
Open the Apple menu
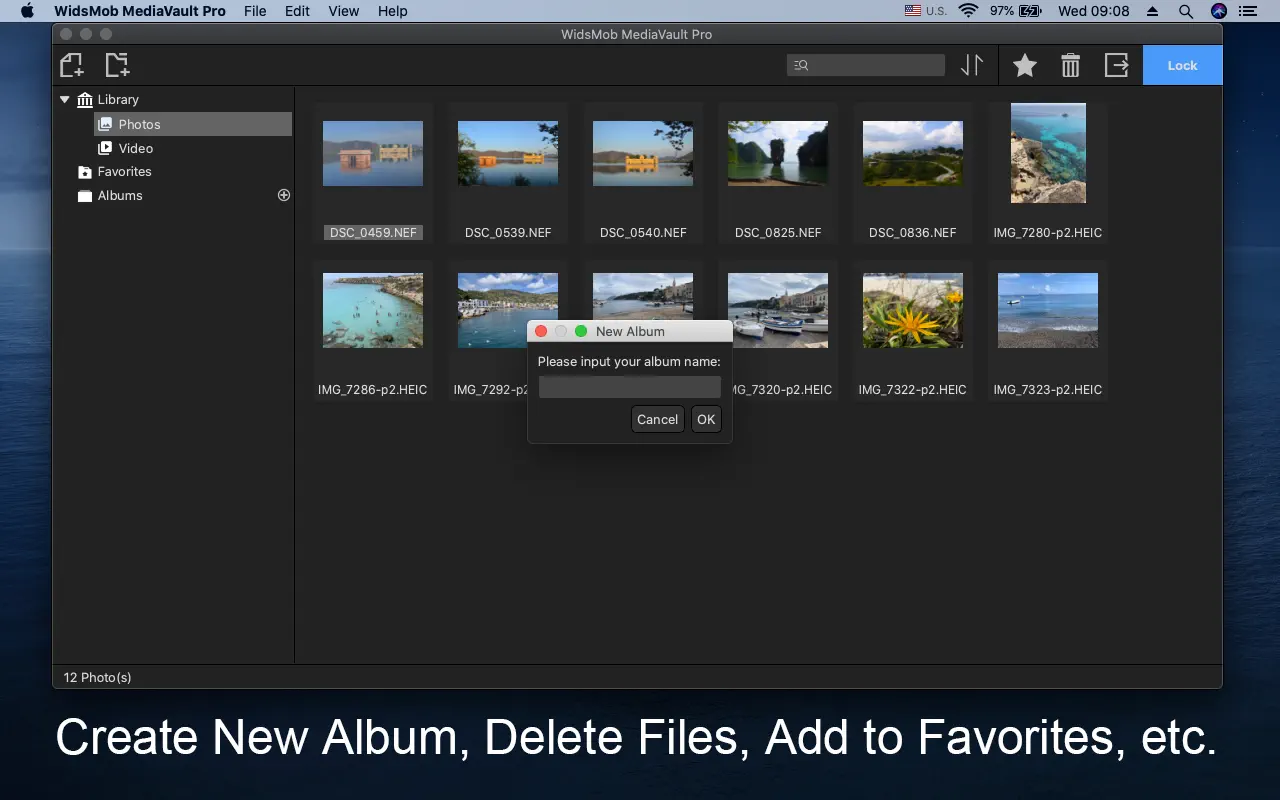[27, 11]
